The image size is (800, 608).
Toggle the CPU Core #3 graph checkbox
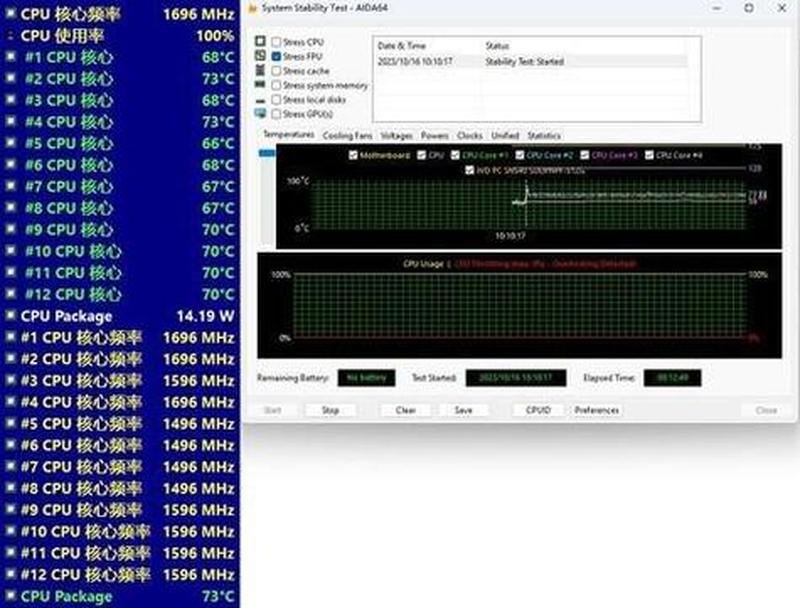585,155
